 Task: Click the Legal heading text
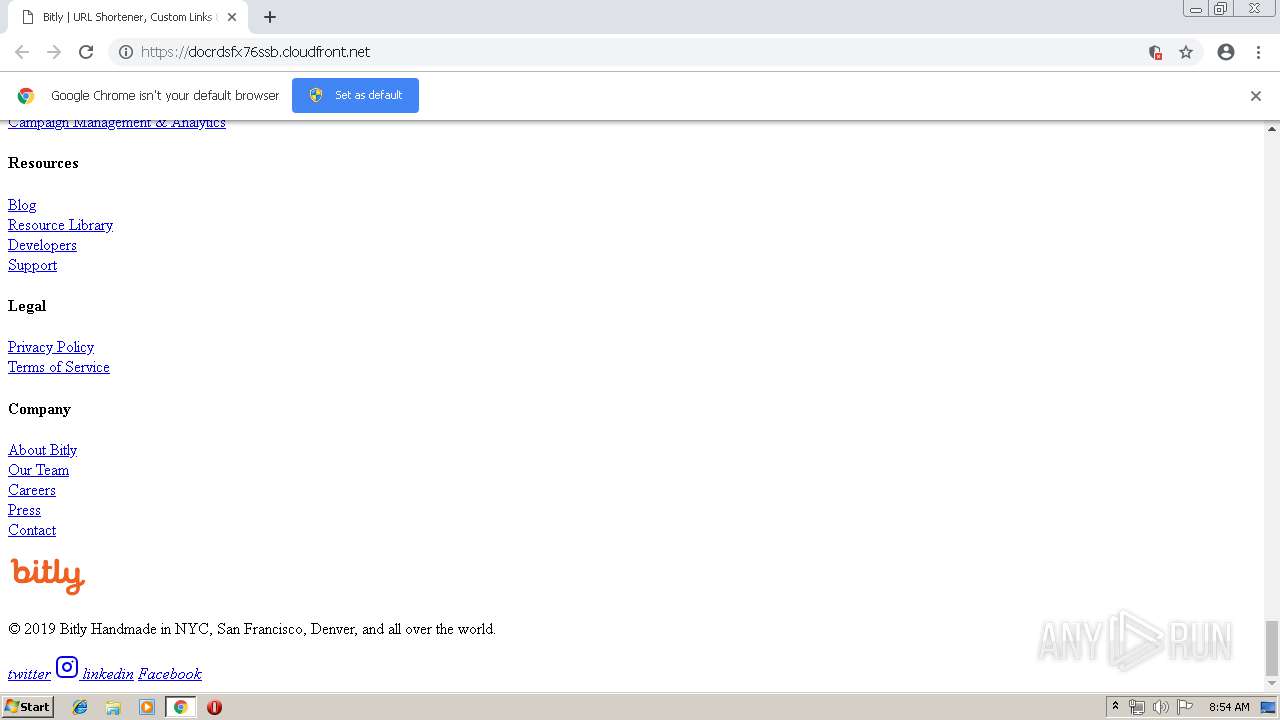[x=27, y=306]
